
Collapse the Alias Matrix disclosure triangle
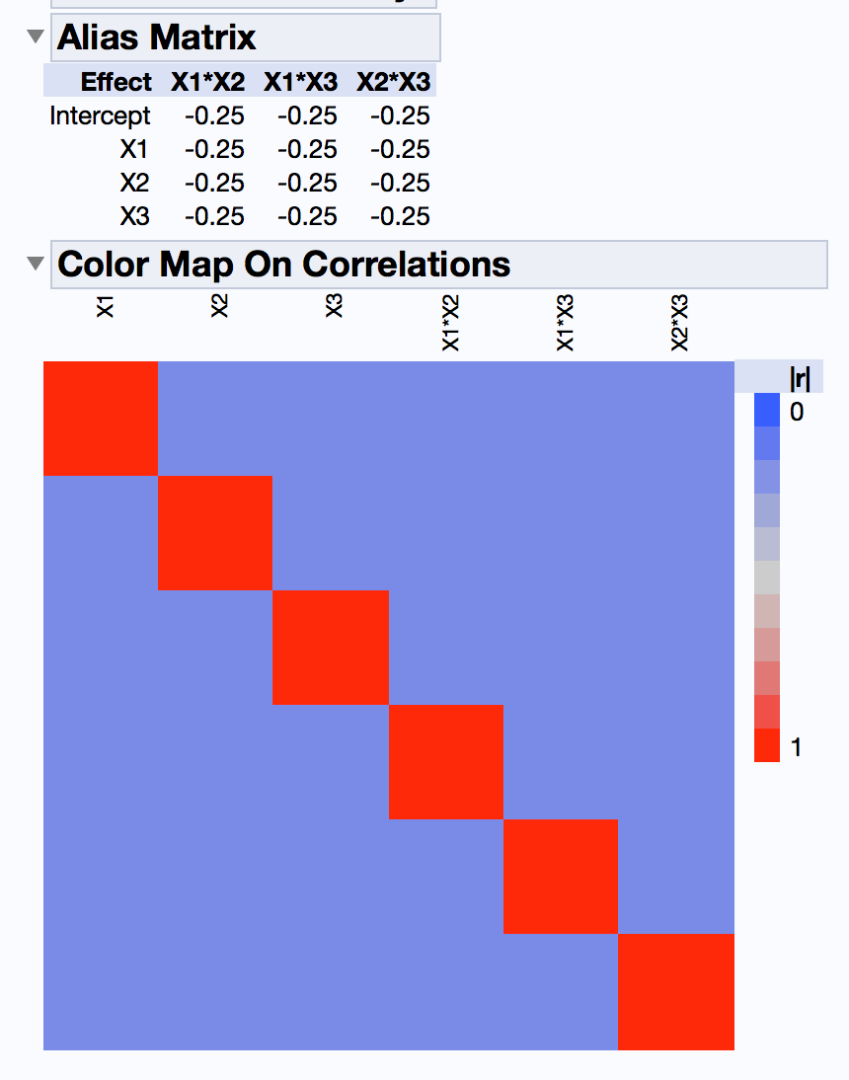[x=34, y=37]
